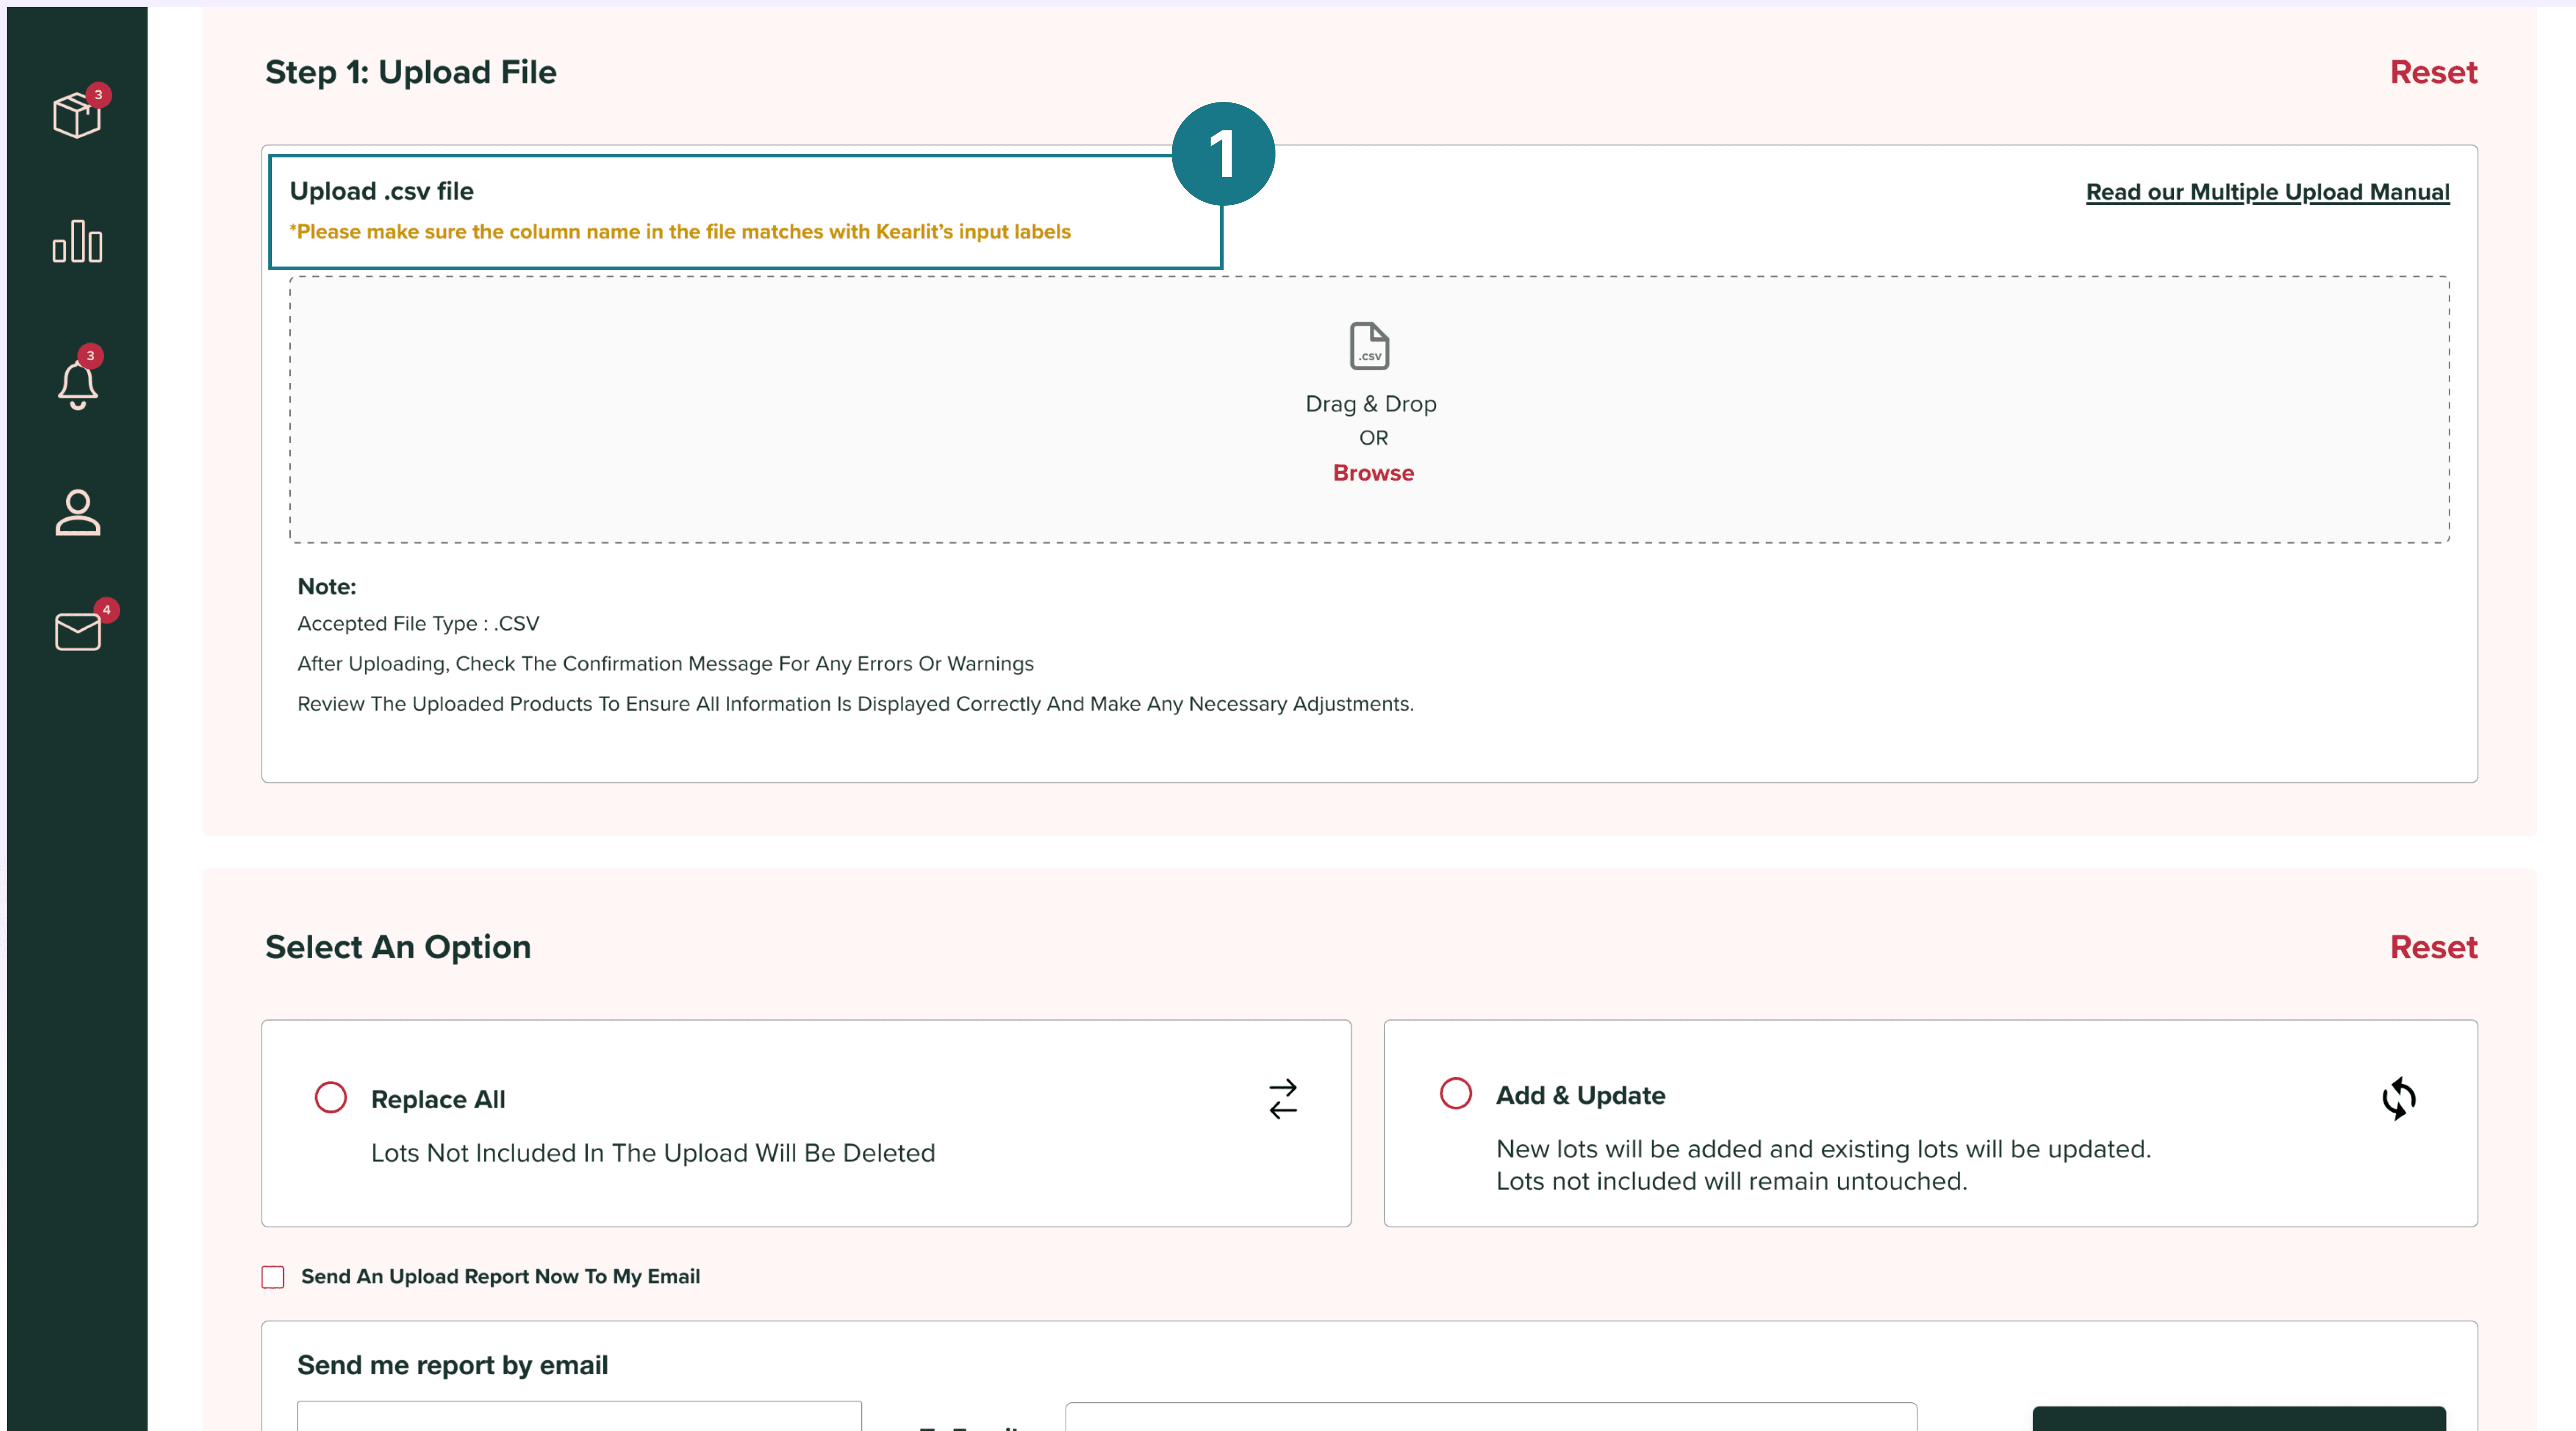The image size is (2576, 1431).
Task: Click Browse to choose a file
Action: click(1372, 473)
